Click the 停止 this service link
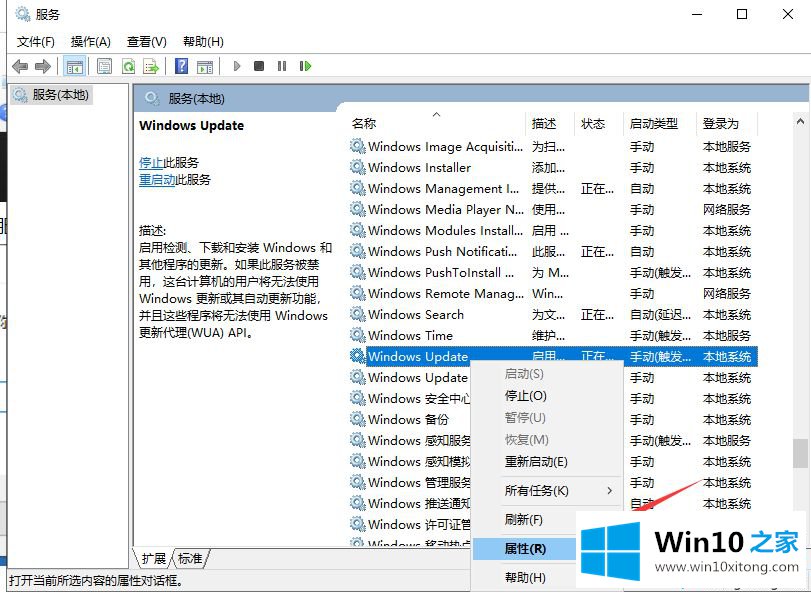Viewport: 811px width, 593px height. coord(151,163)
